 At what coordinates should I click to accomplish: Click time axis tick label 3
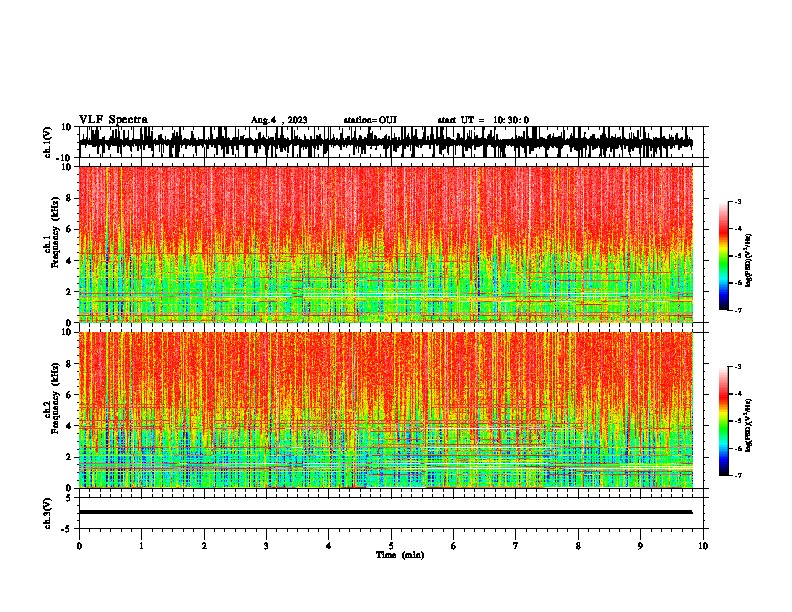[x=266, y=546]
